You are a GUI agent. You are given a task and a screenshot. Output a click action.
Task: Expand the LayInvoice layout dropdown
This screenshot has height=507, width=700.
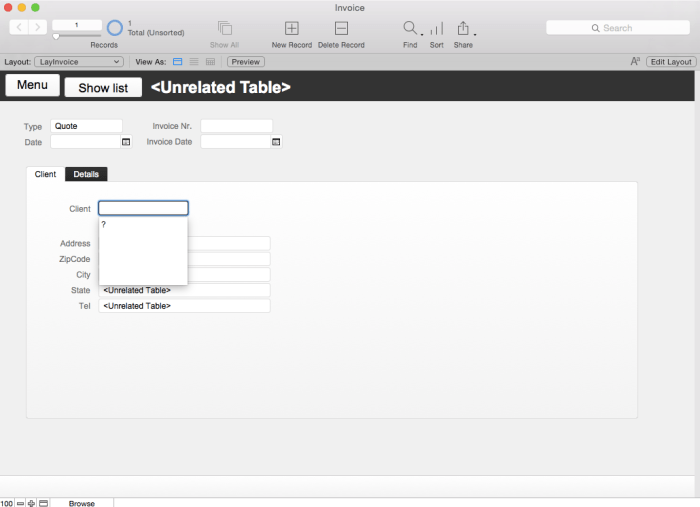click(x=79, y=62)
